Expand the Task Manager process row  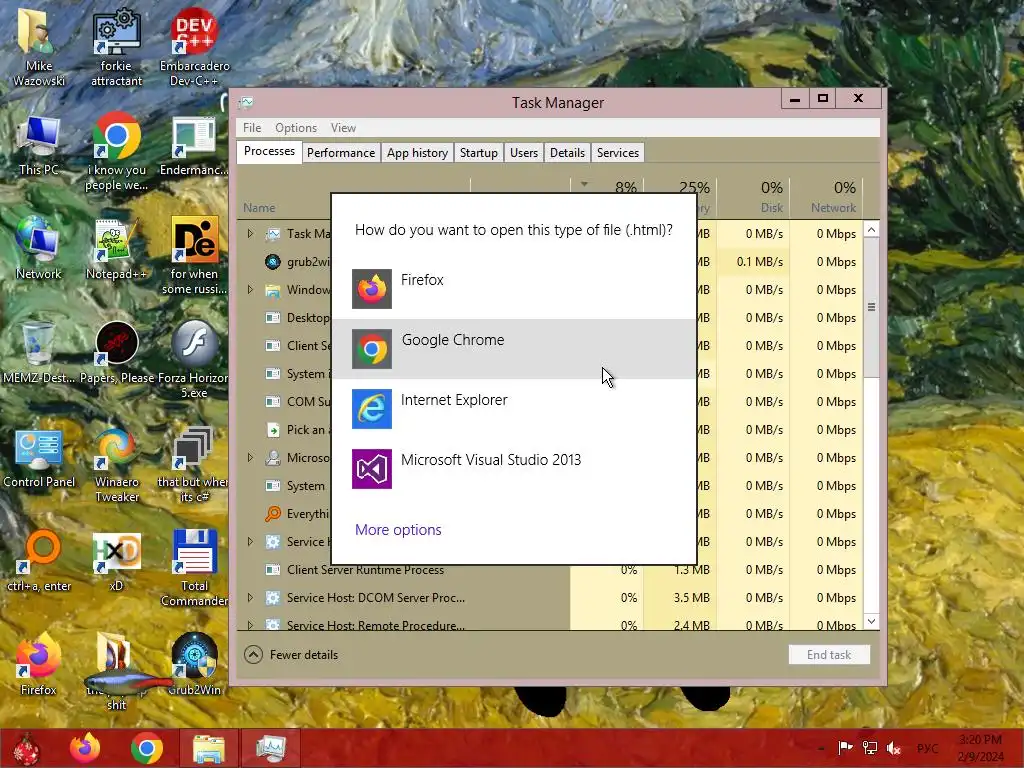coord(250,233)
